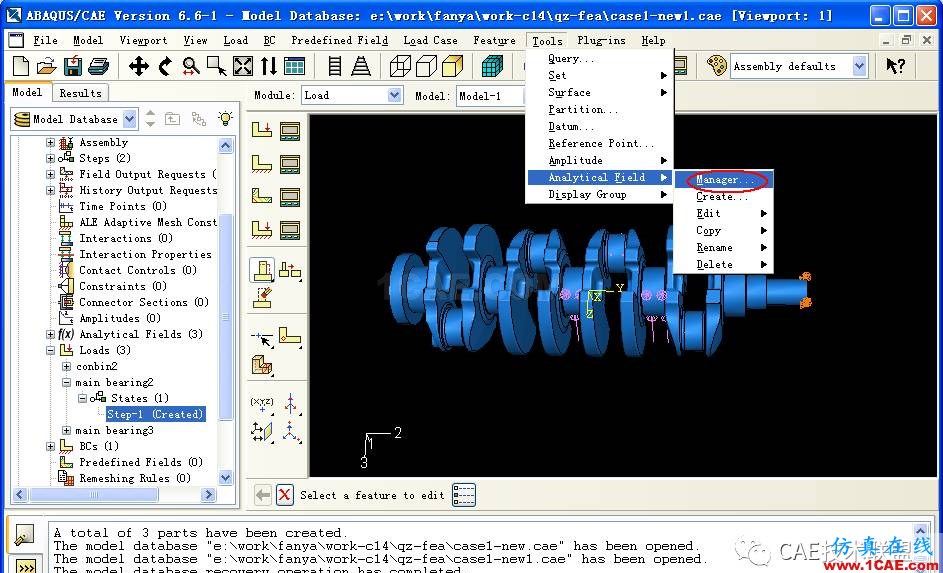Select Step-1 (Created) tree item
943x573 pixels.
155,414
